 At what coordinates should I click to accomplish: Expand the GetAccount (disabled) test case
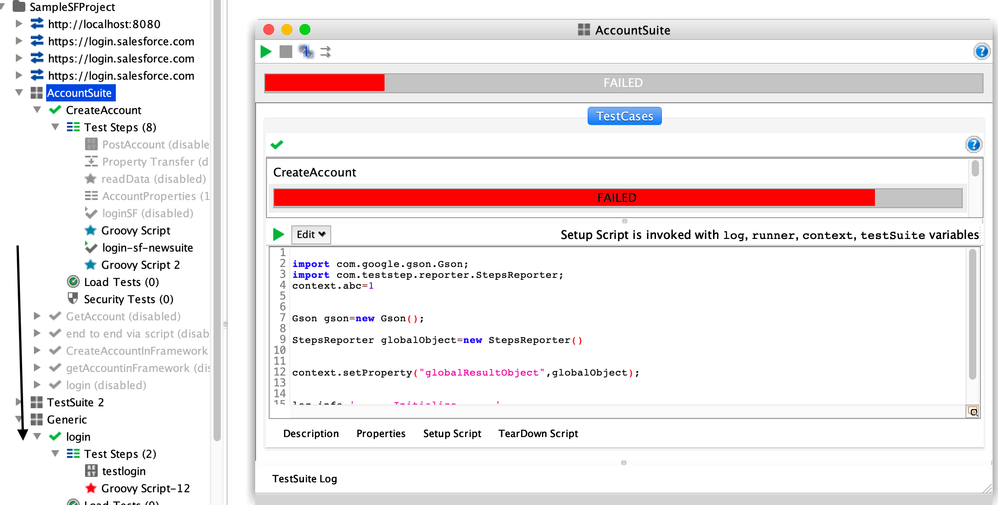tap(38, 316)
